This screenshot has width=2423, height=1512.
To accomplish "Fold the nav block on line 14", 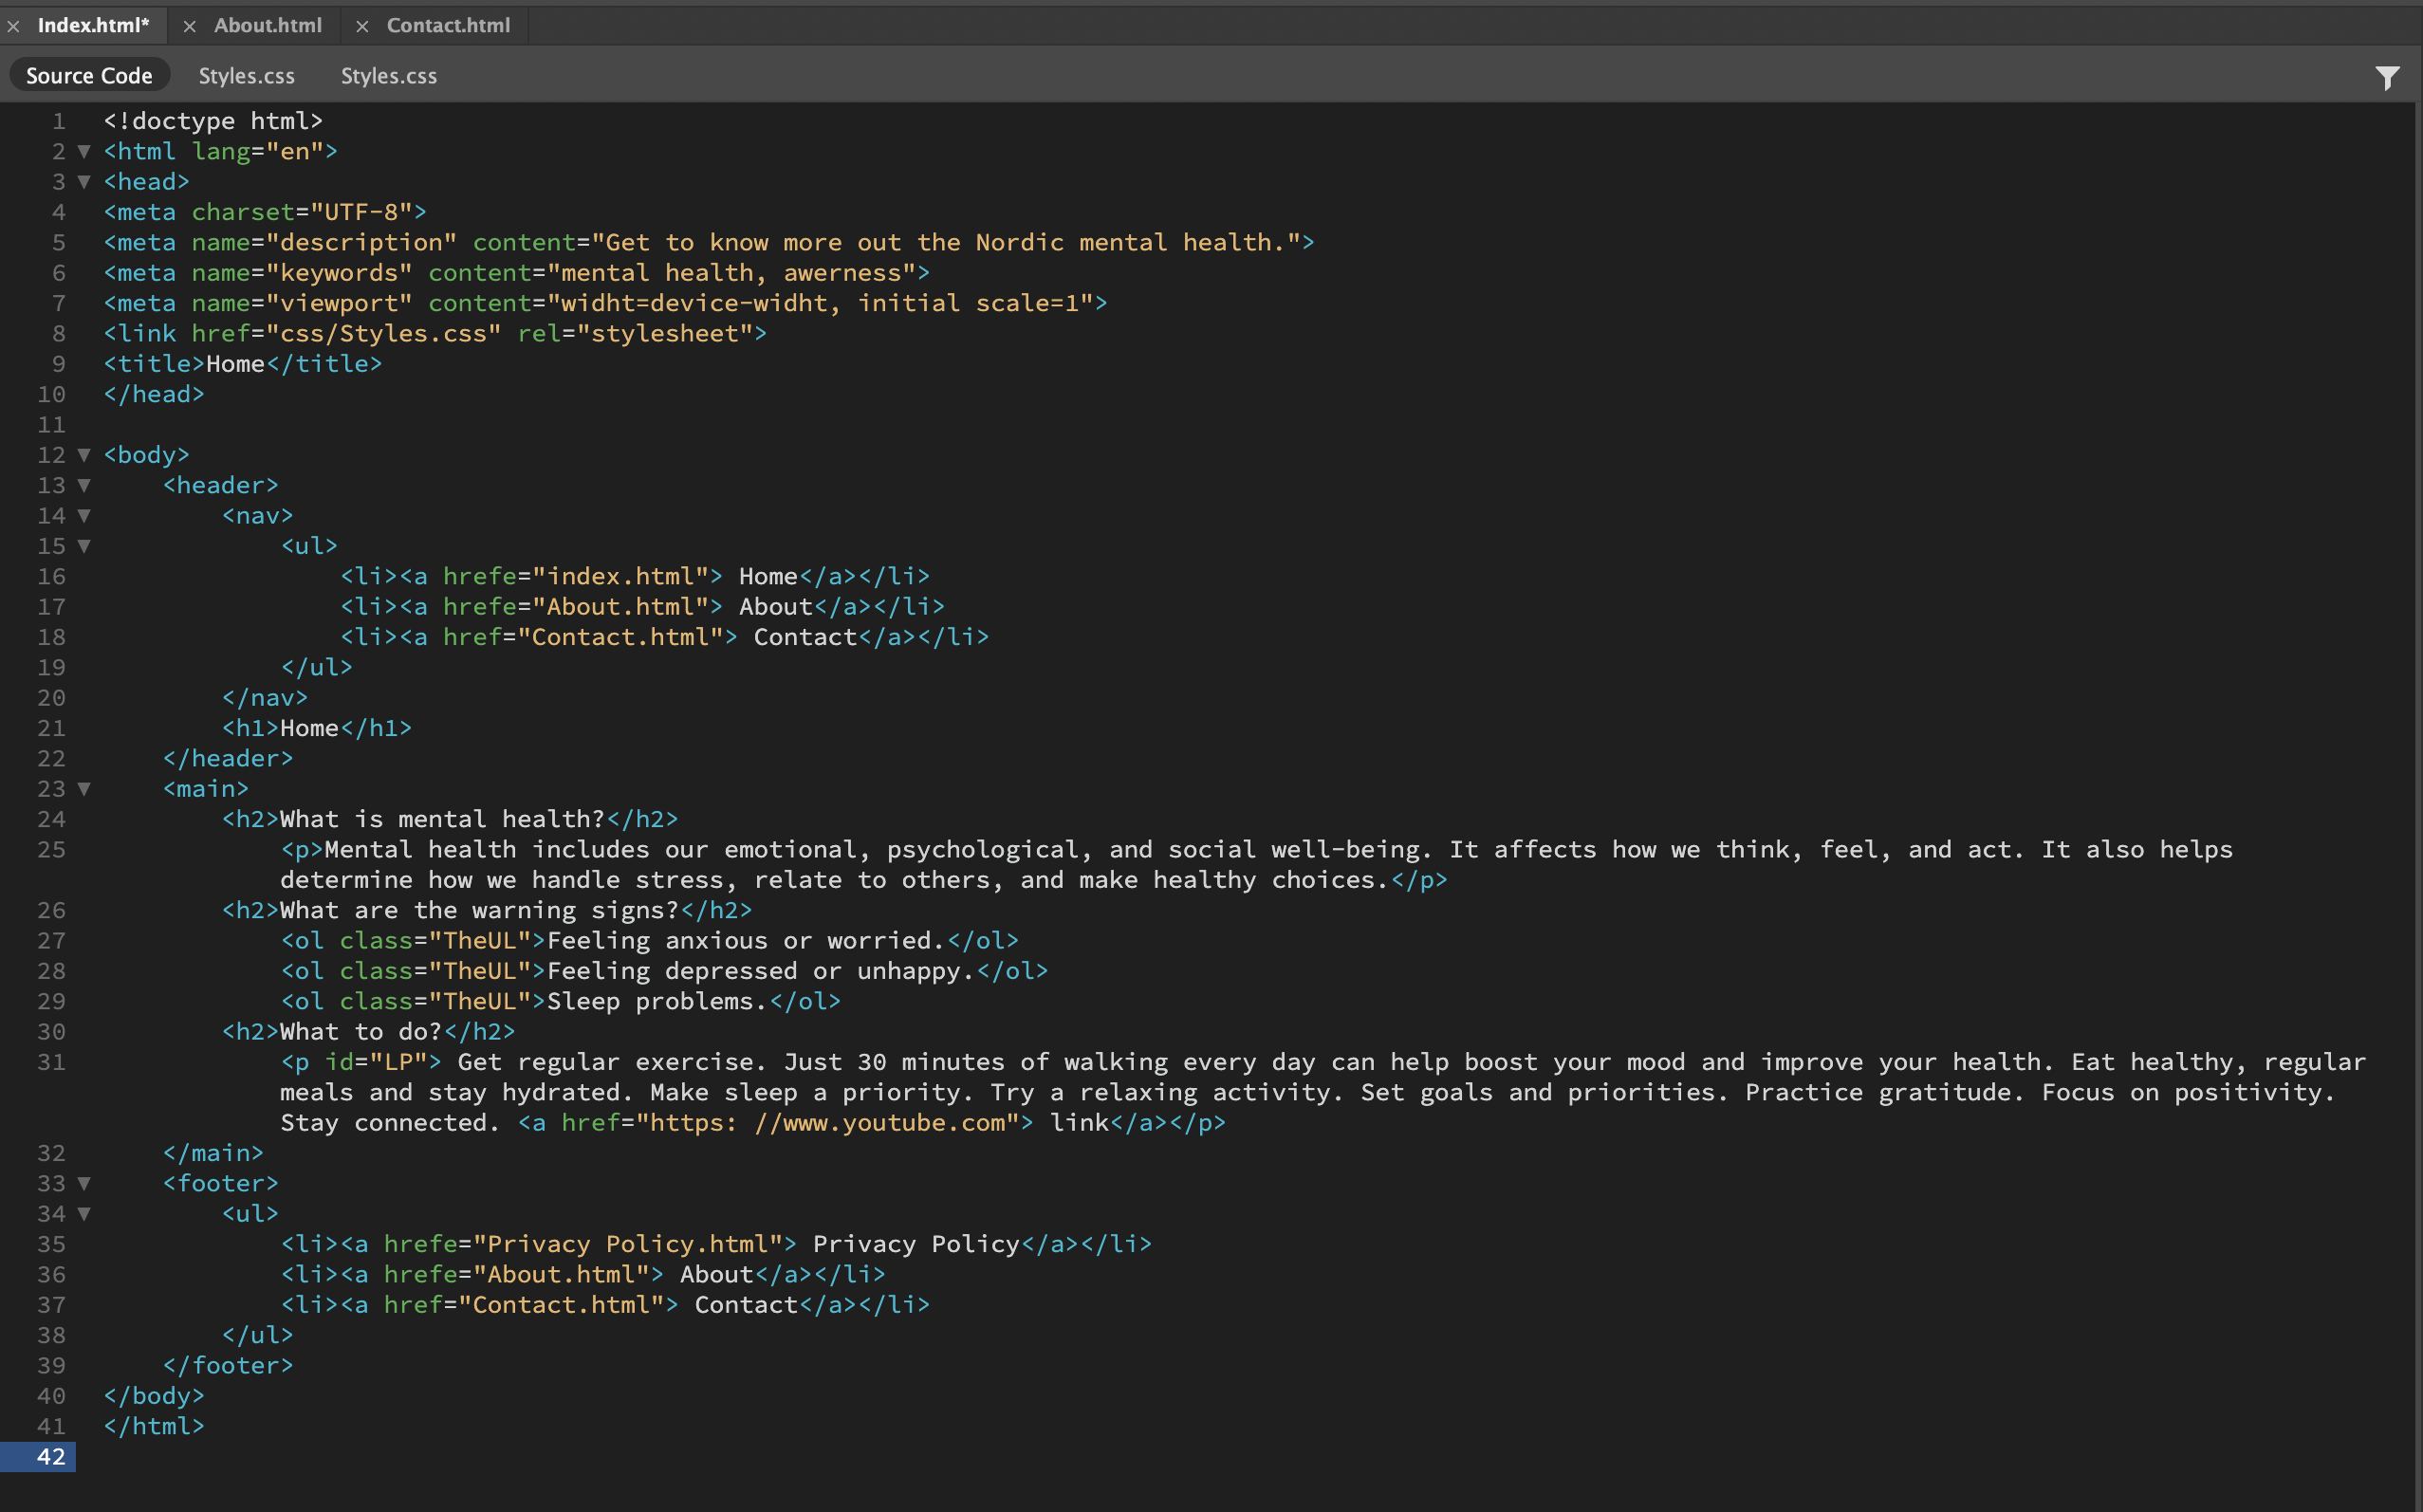I will point(85,516).
